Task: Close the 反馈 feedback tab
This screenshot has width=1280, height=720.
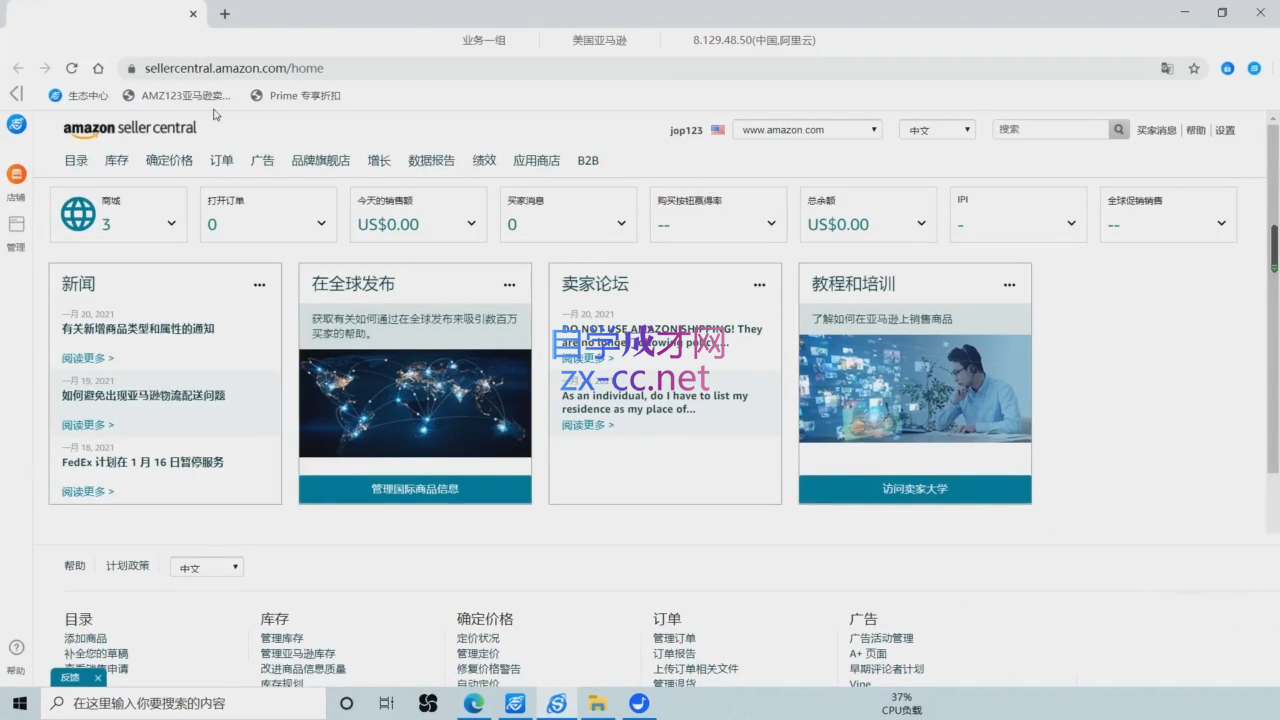Action: 97,678
